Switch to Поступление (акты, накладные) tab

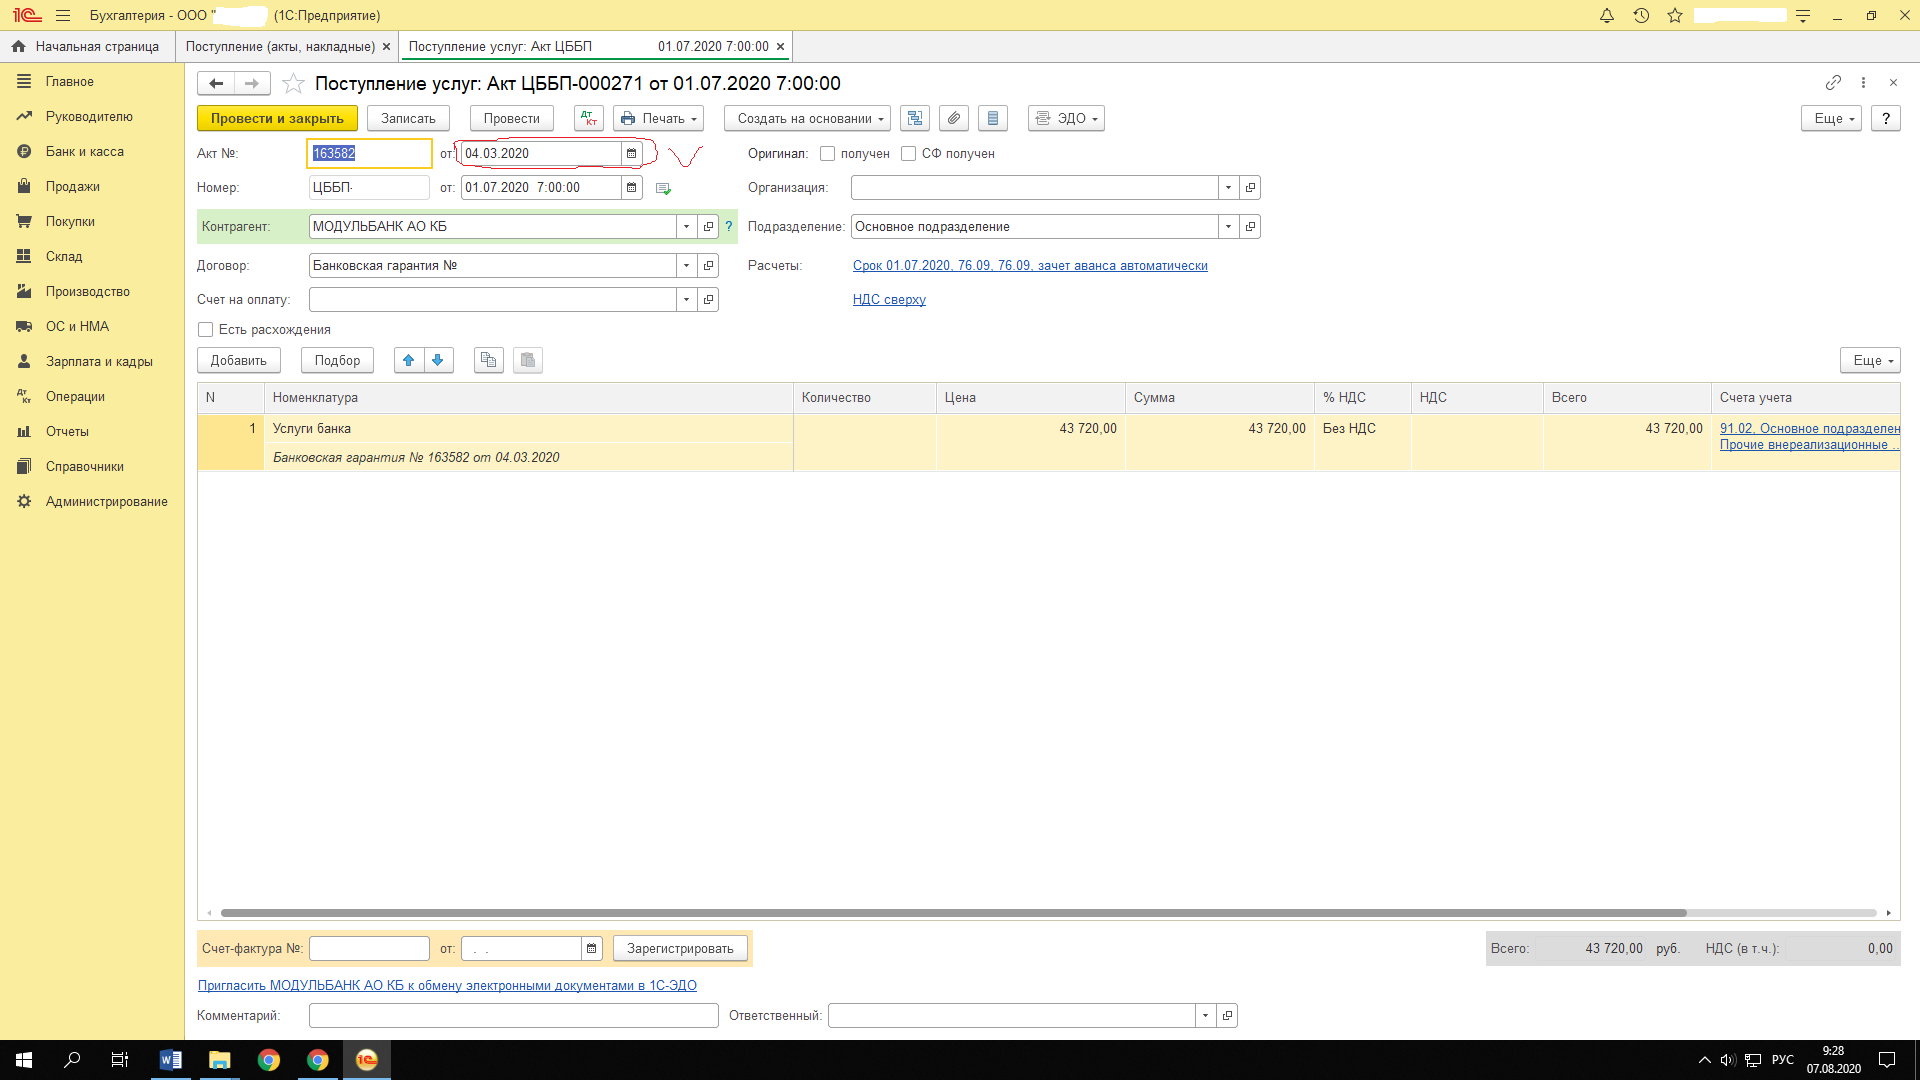tap(280, 46)
